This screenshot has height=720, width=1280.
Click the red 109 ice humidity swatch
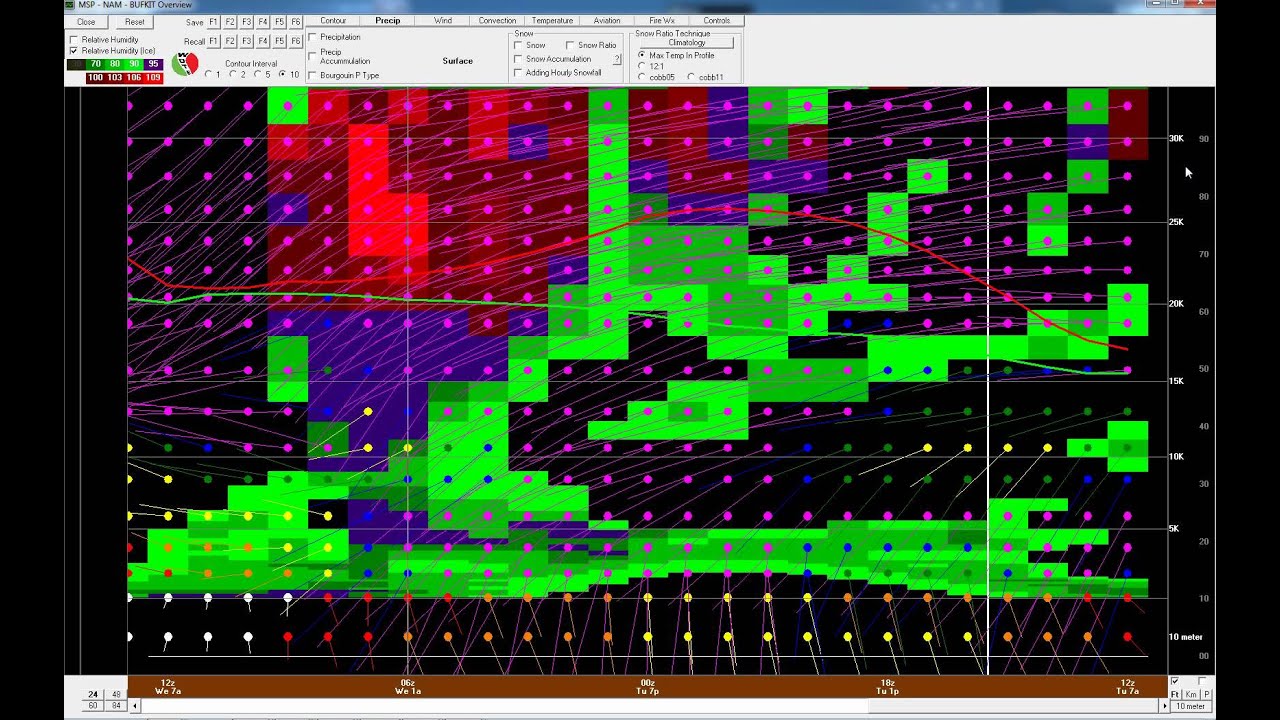coord(153,77)
